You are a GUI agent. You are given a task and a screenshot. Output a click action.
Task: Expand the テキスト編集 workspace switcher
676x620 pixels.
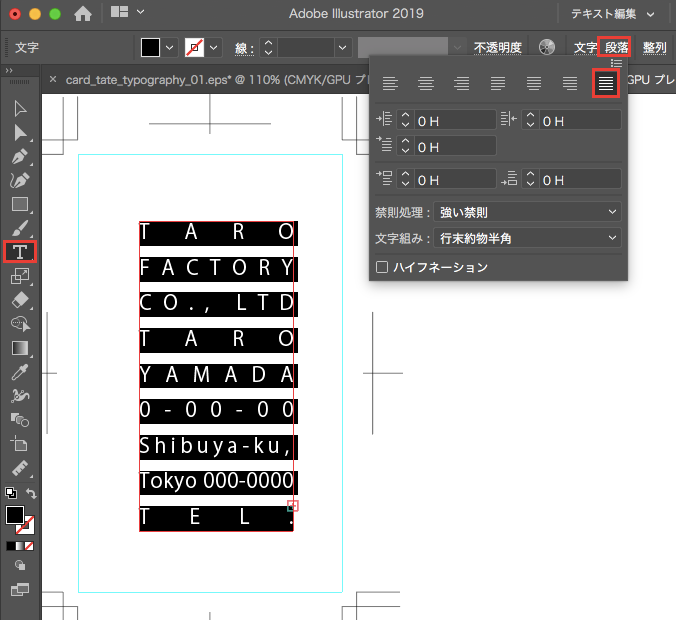pyautogui.click(x=612, y=14)
